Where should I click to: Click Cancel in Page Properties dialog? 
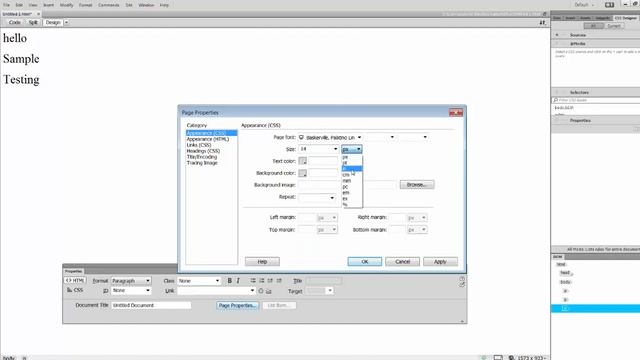[x=402, y=262]
